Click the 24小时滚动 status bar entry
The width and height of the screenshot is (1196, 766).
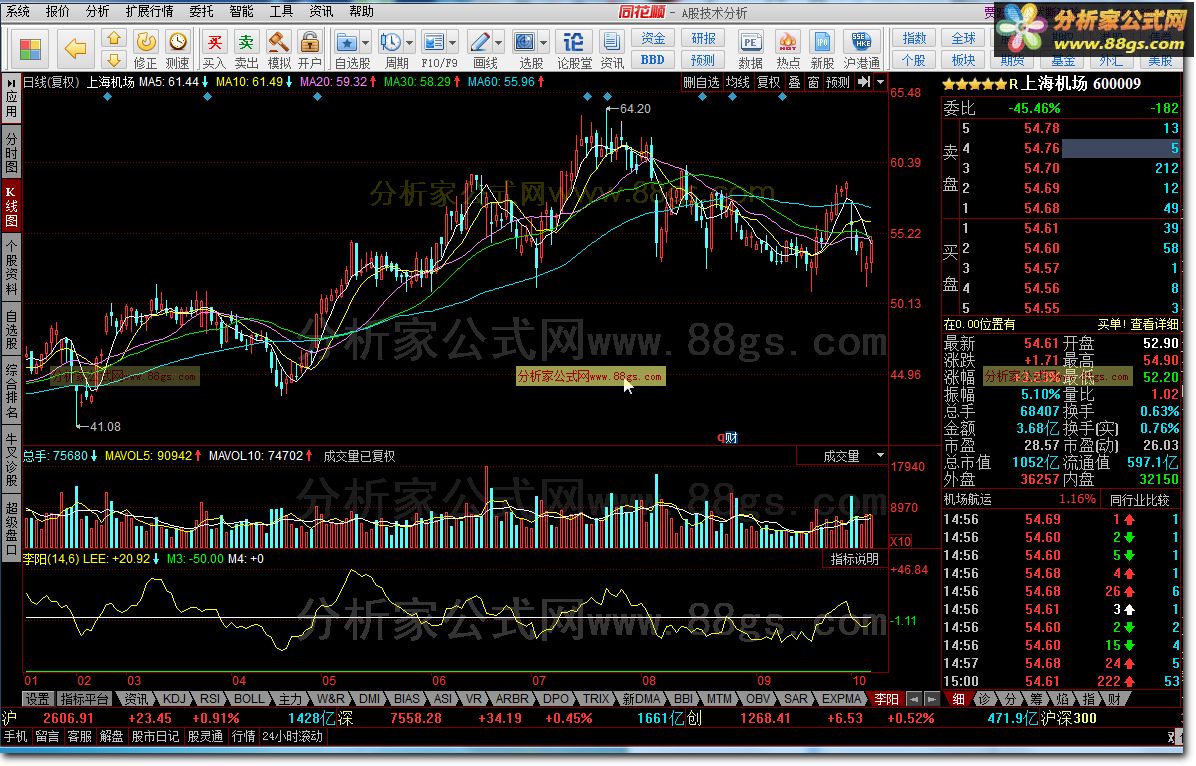(292, 737)
